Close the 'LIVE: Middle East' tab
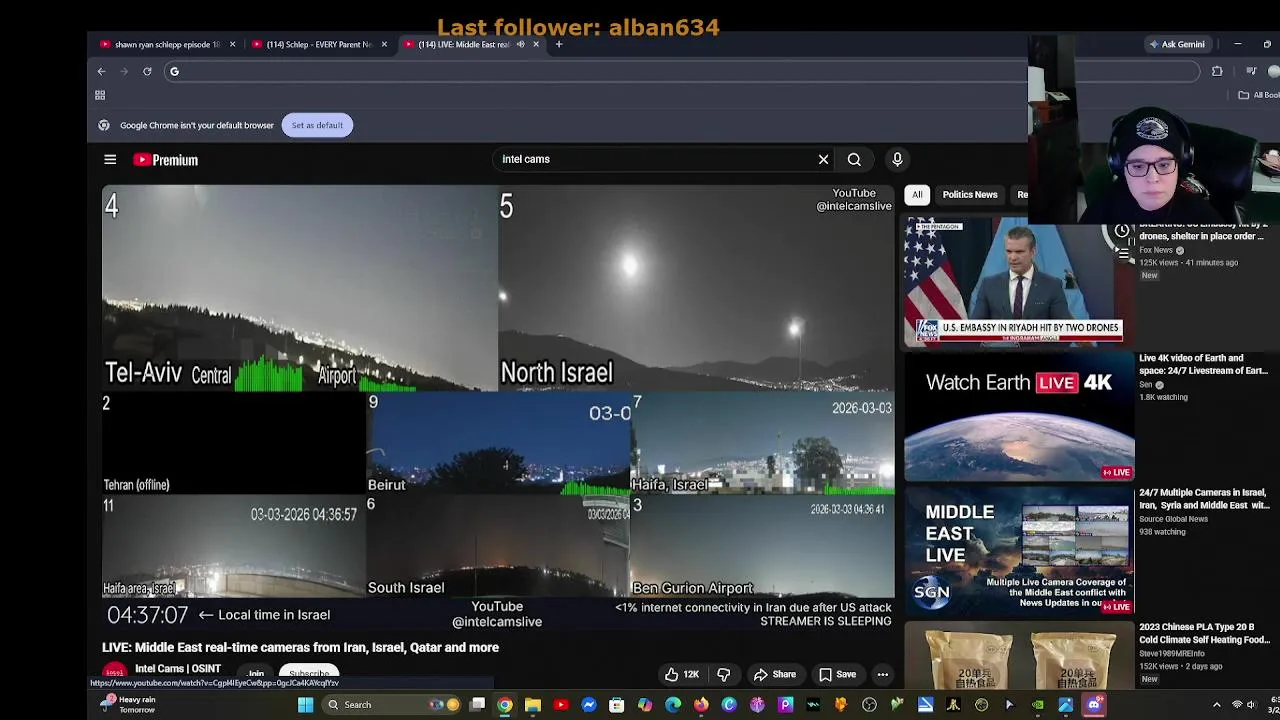1280x720 pixels. pos(536,44)
